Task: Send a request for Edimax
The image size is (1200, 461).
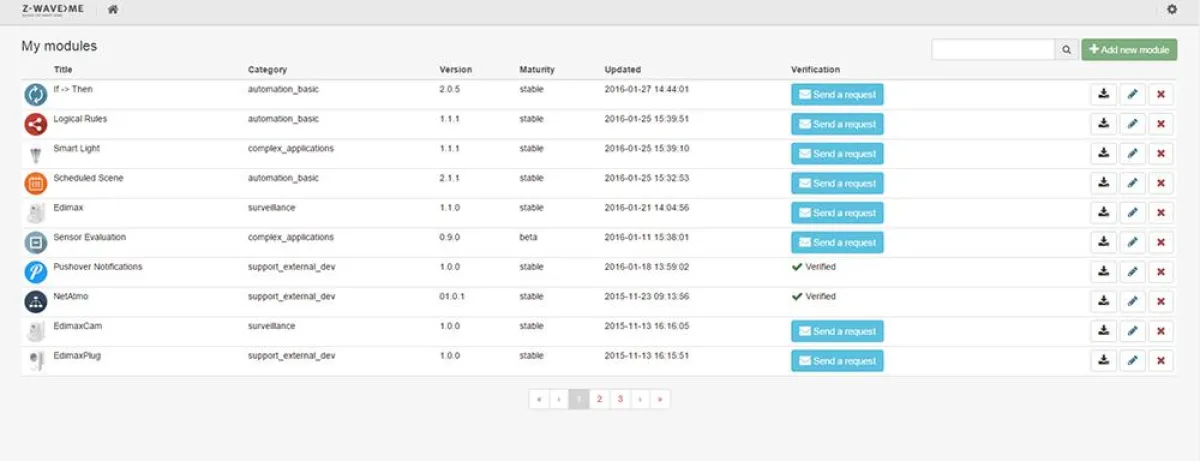Action: (837, 213)
